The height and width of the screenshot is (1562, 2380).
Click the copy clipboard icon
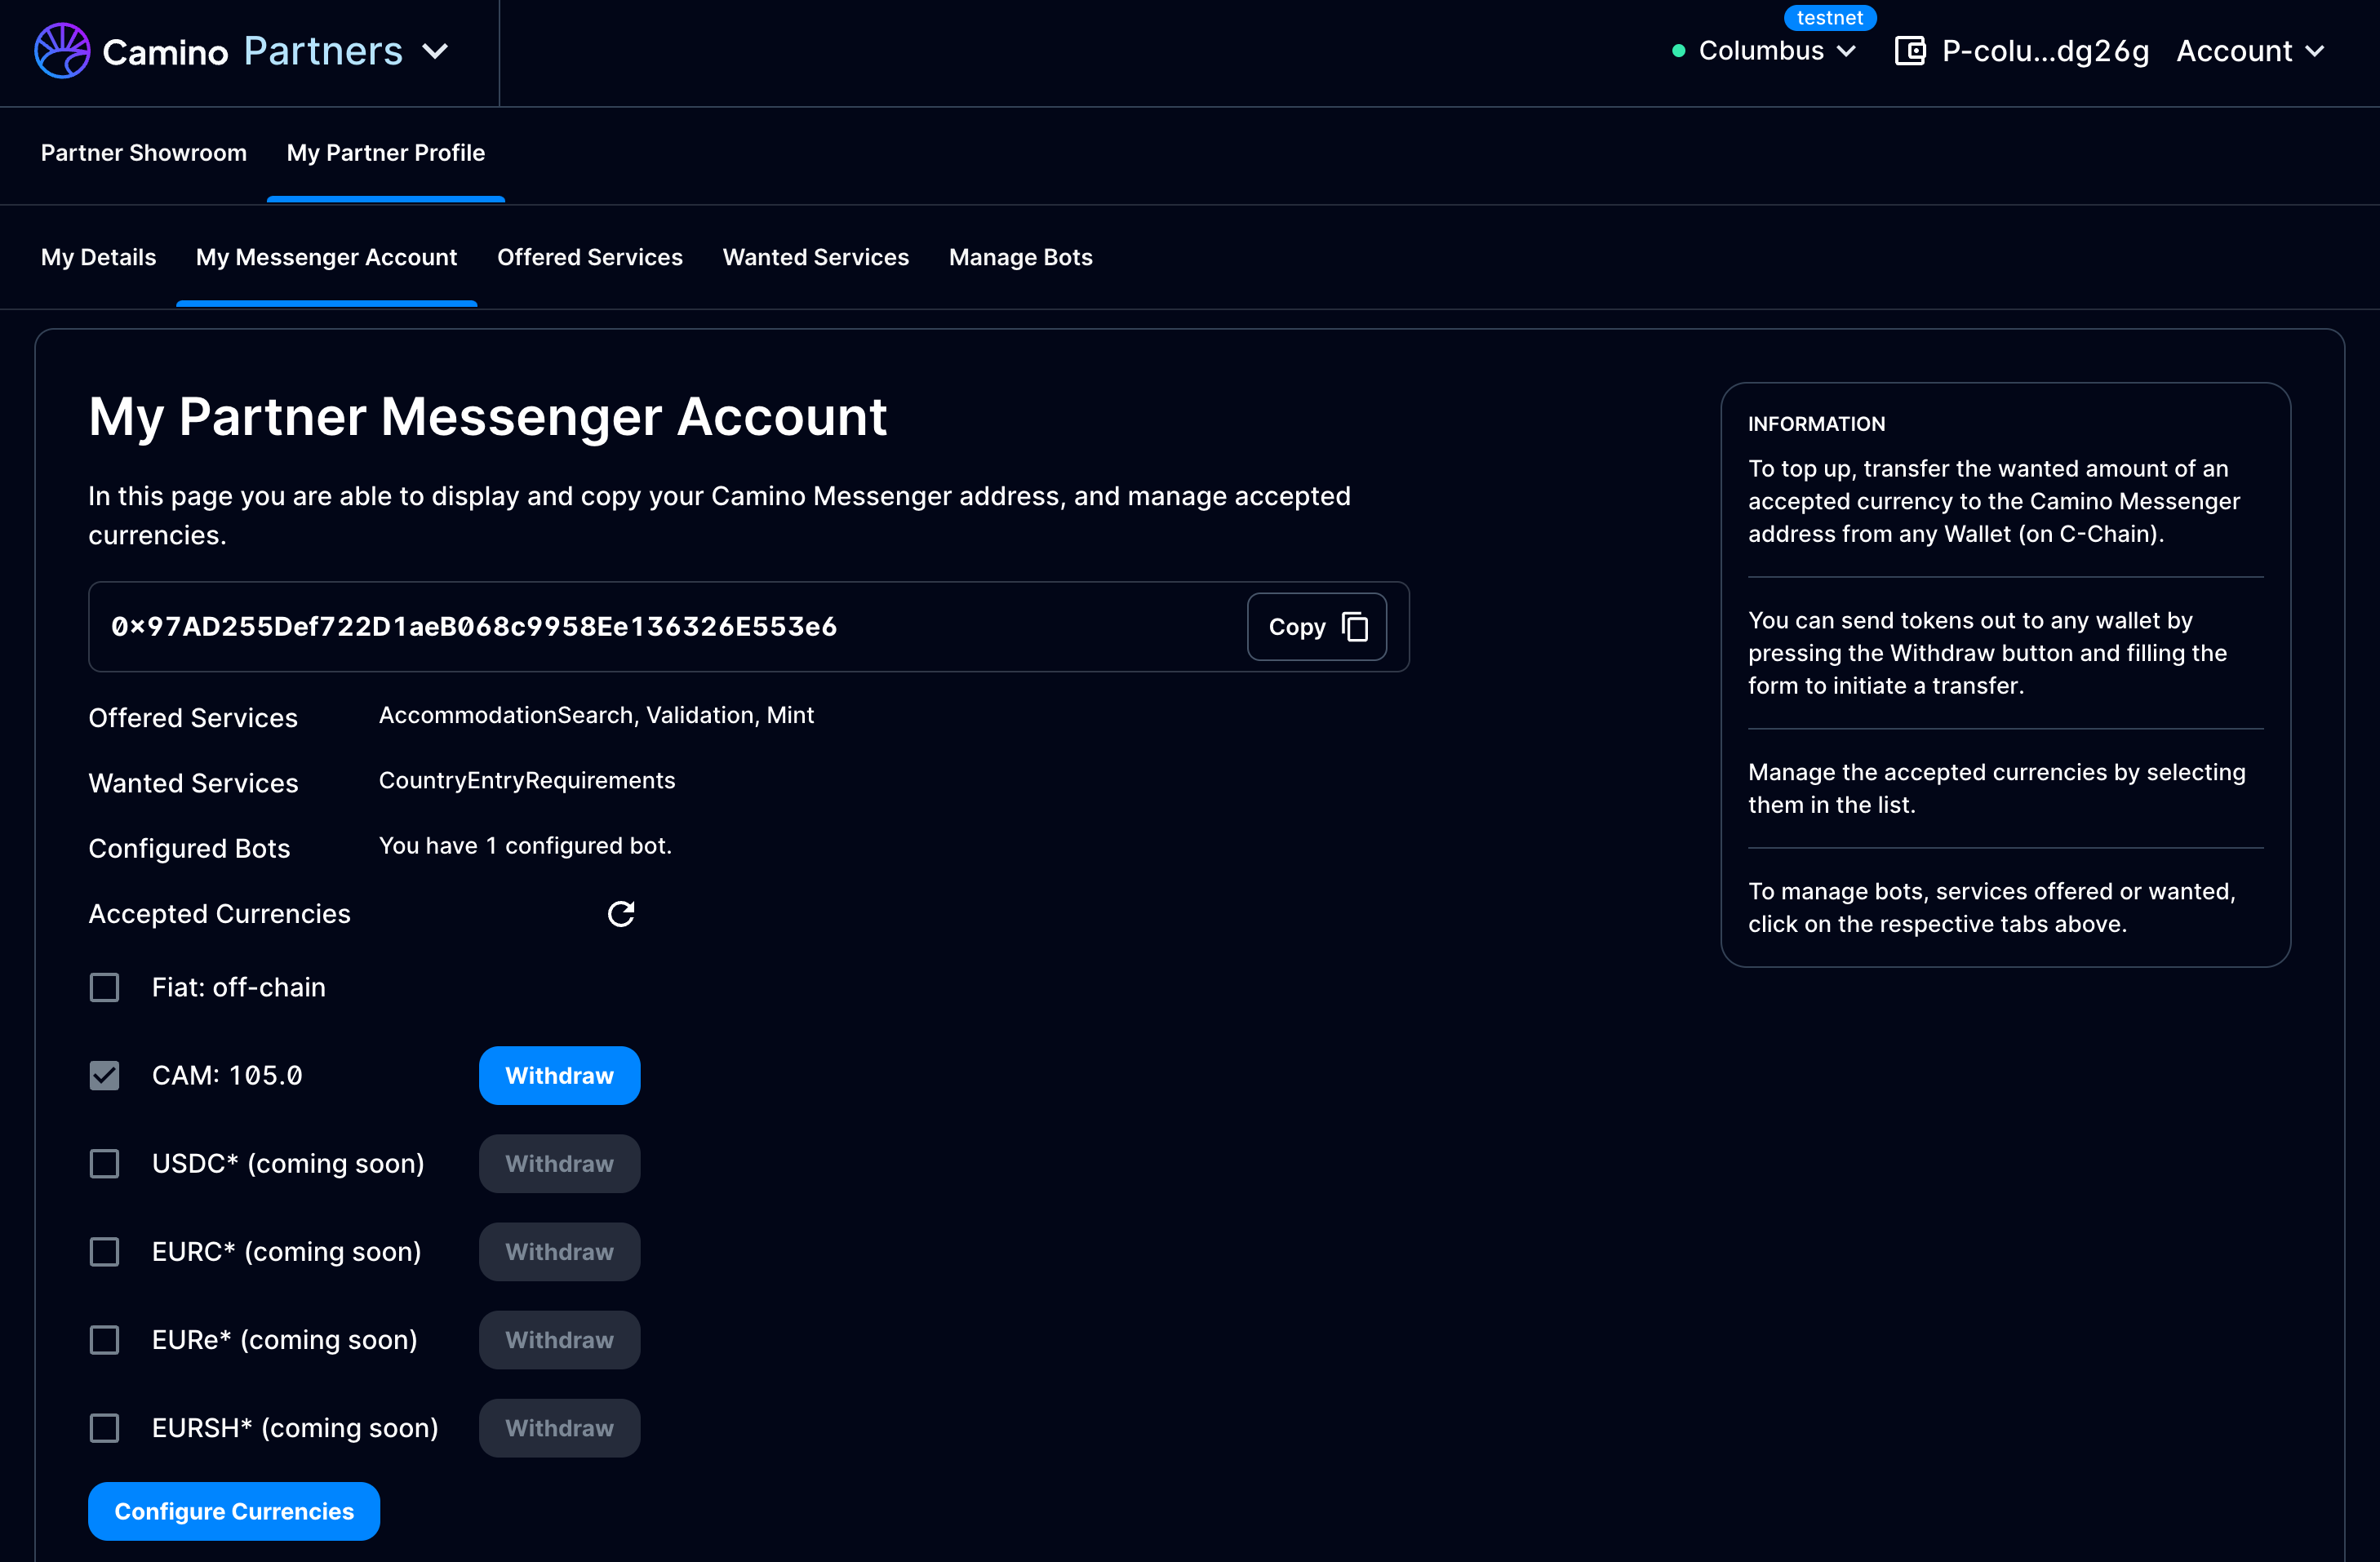pyautogui.click(x=1355, y=627)
